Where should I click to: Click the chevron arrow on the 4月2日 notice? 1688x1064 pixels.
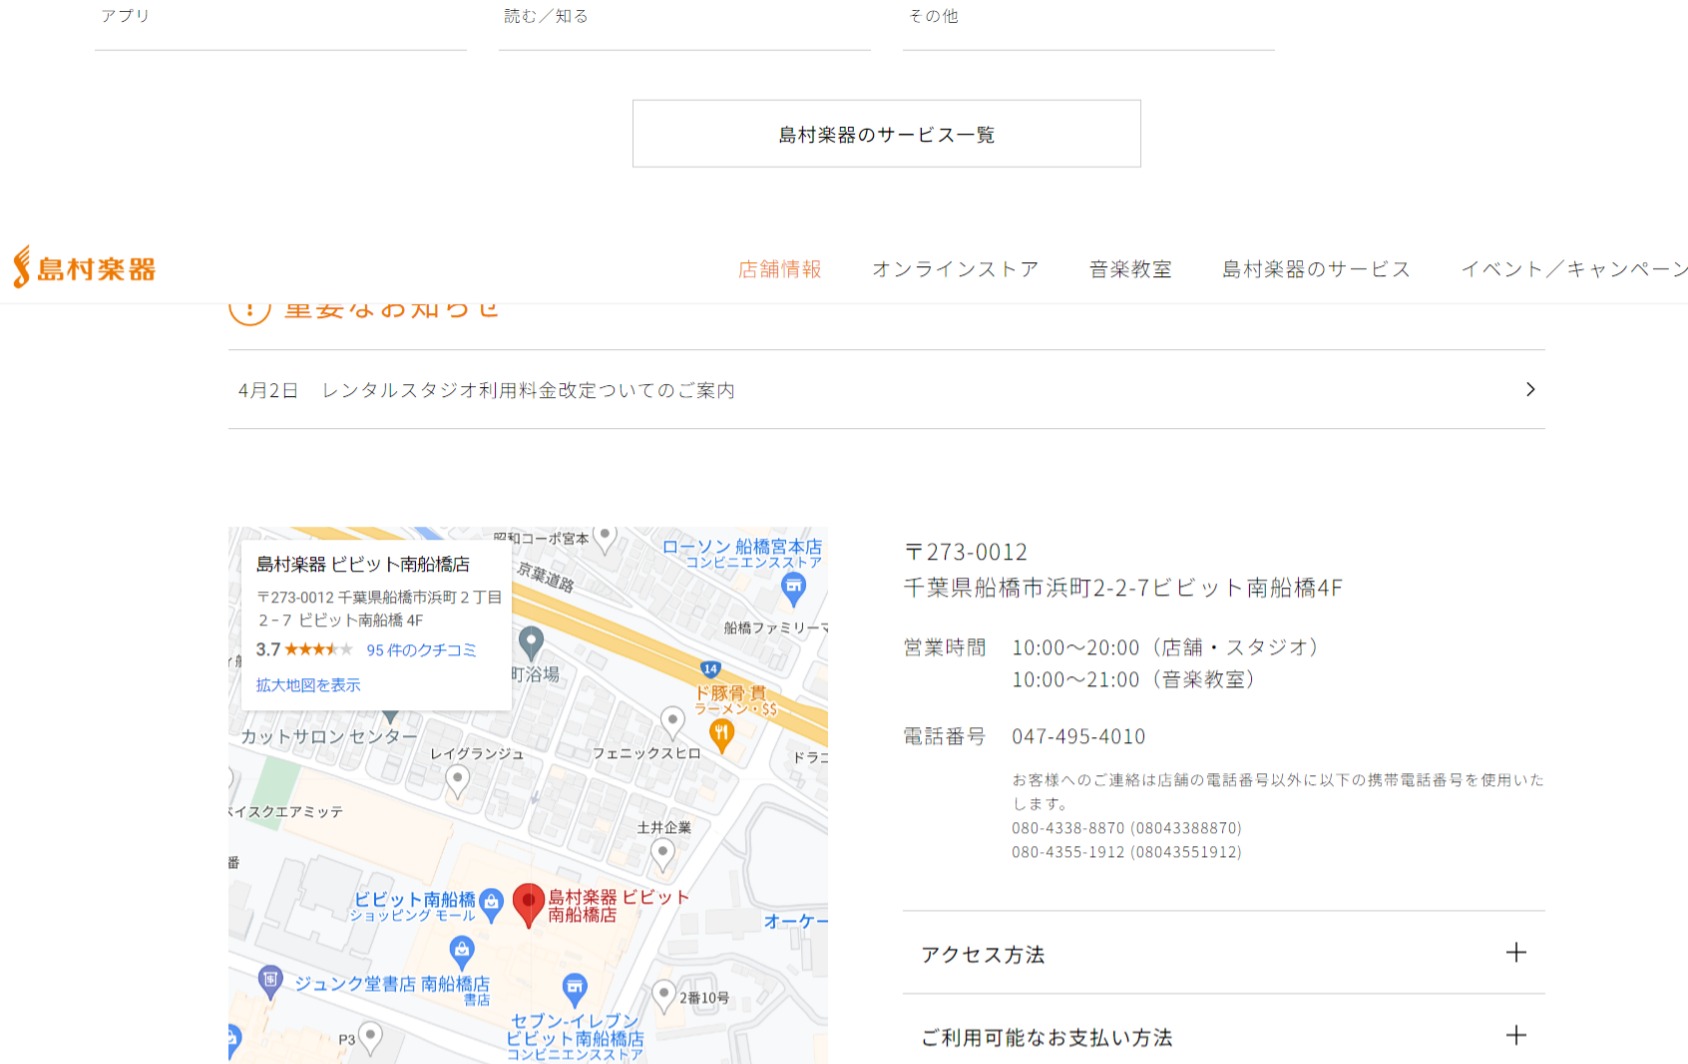(x=1530, y=389)
